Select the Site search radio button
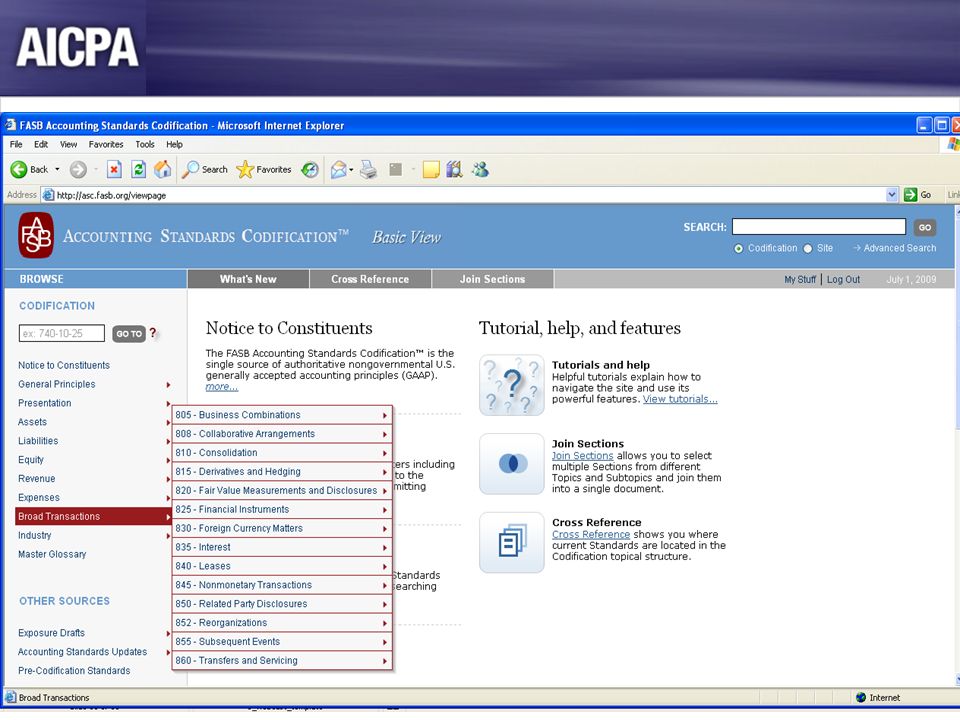This screenshot has width=960, height=720. pos(808,249)
